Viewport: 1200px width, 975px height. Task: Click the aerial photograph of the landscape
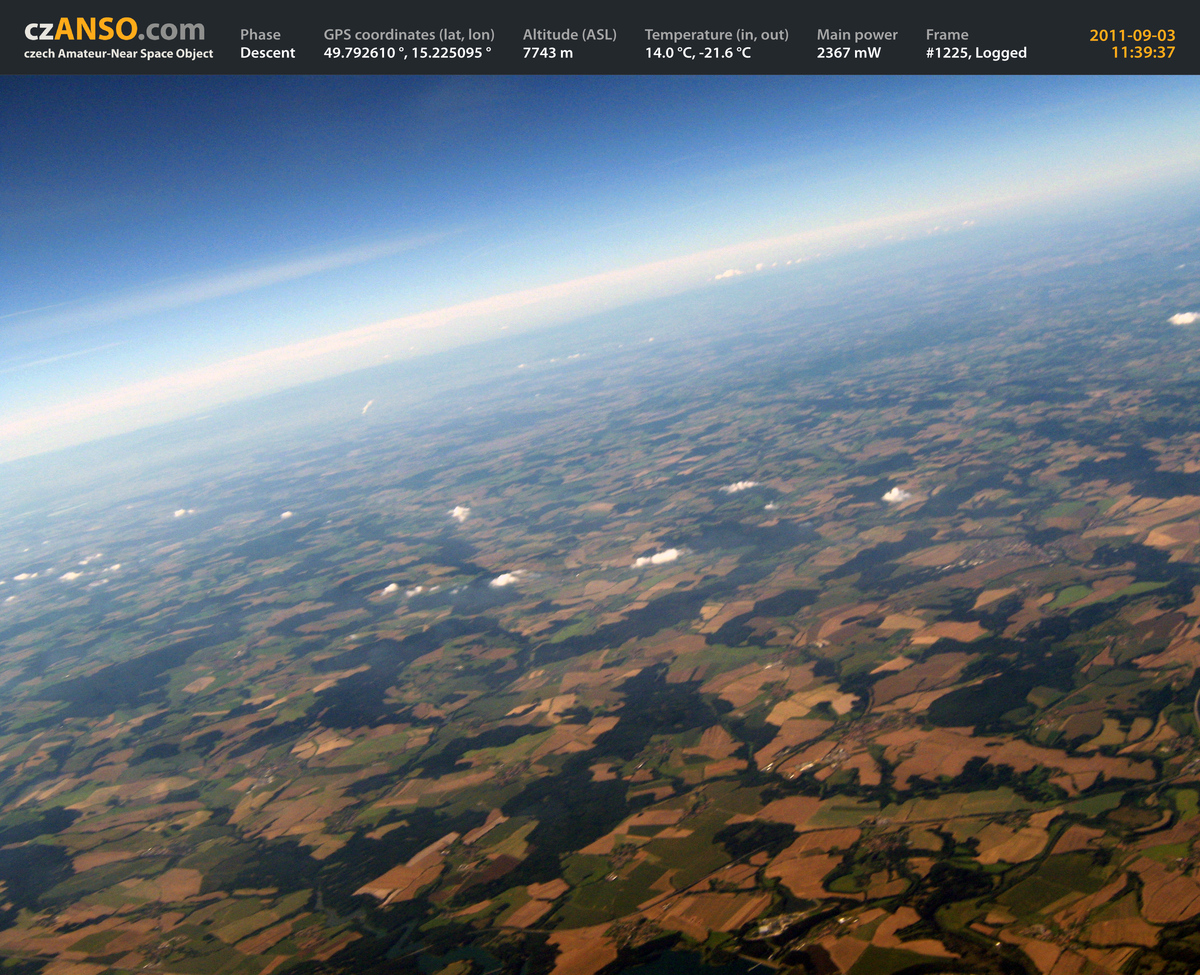tap(600, 525)
